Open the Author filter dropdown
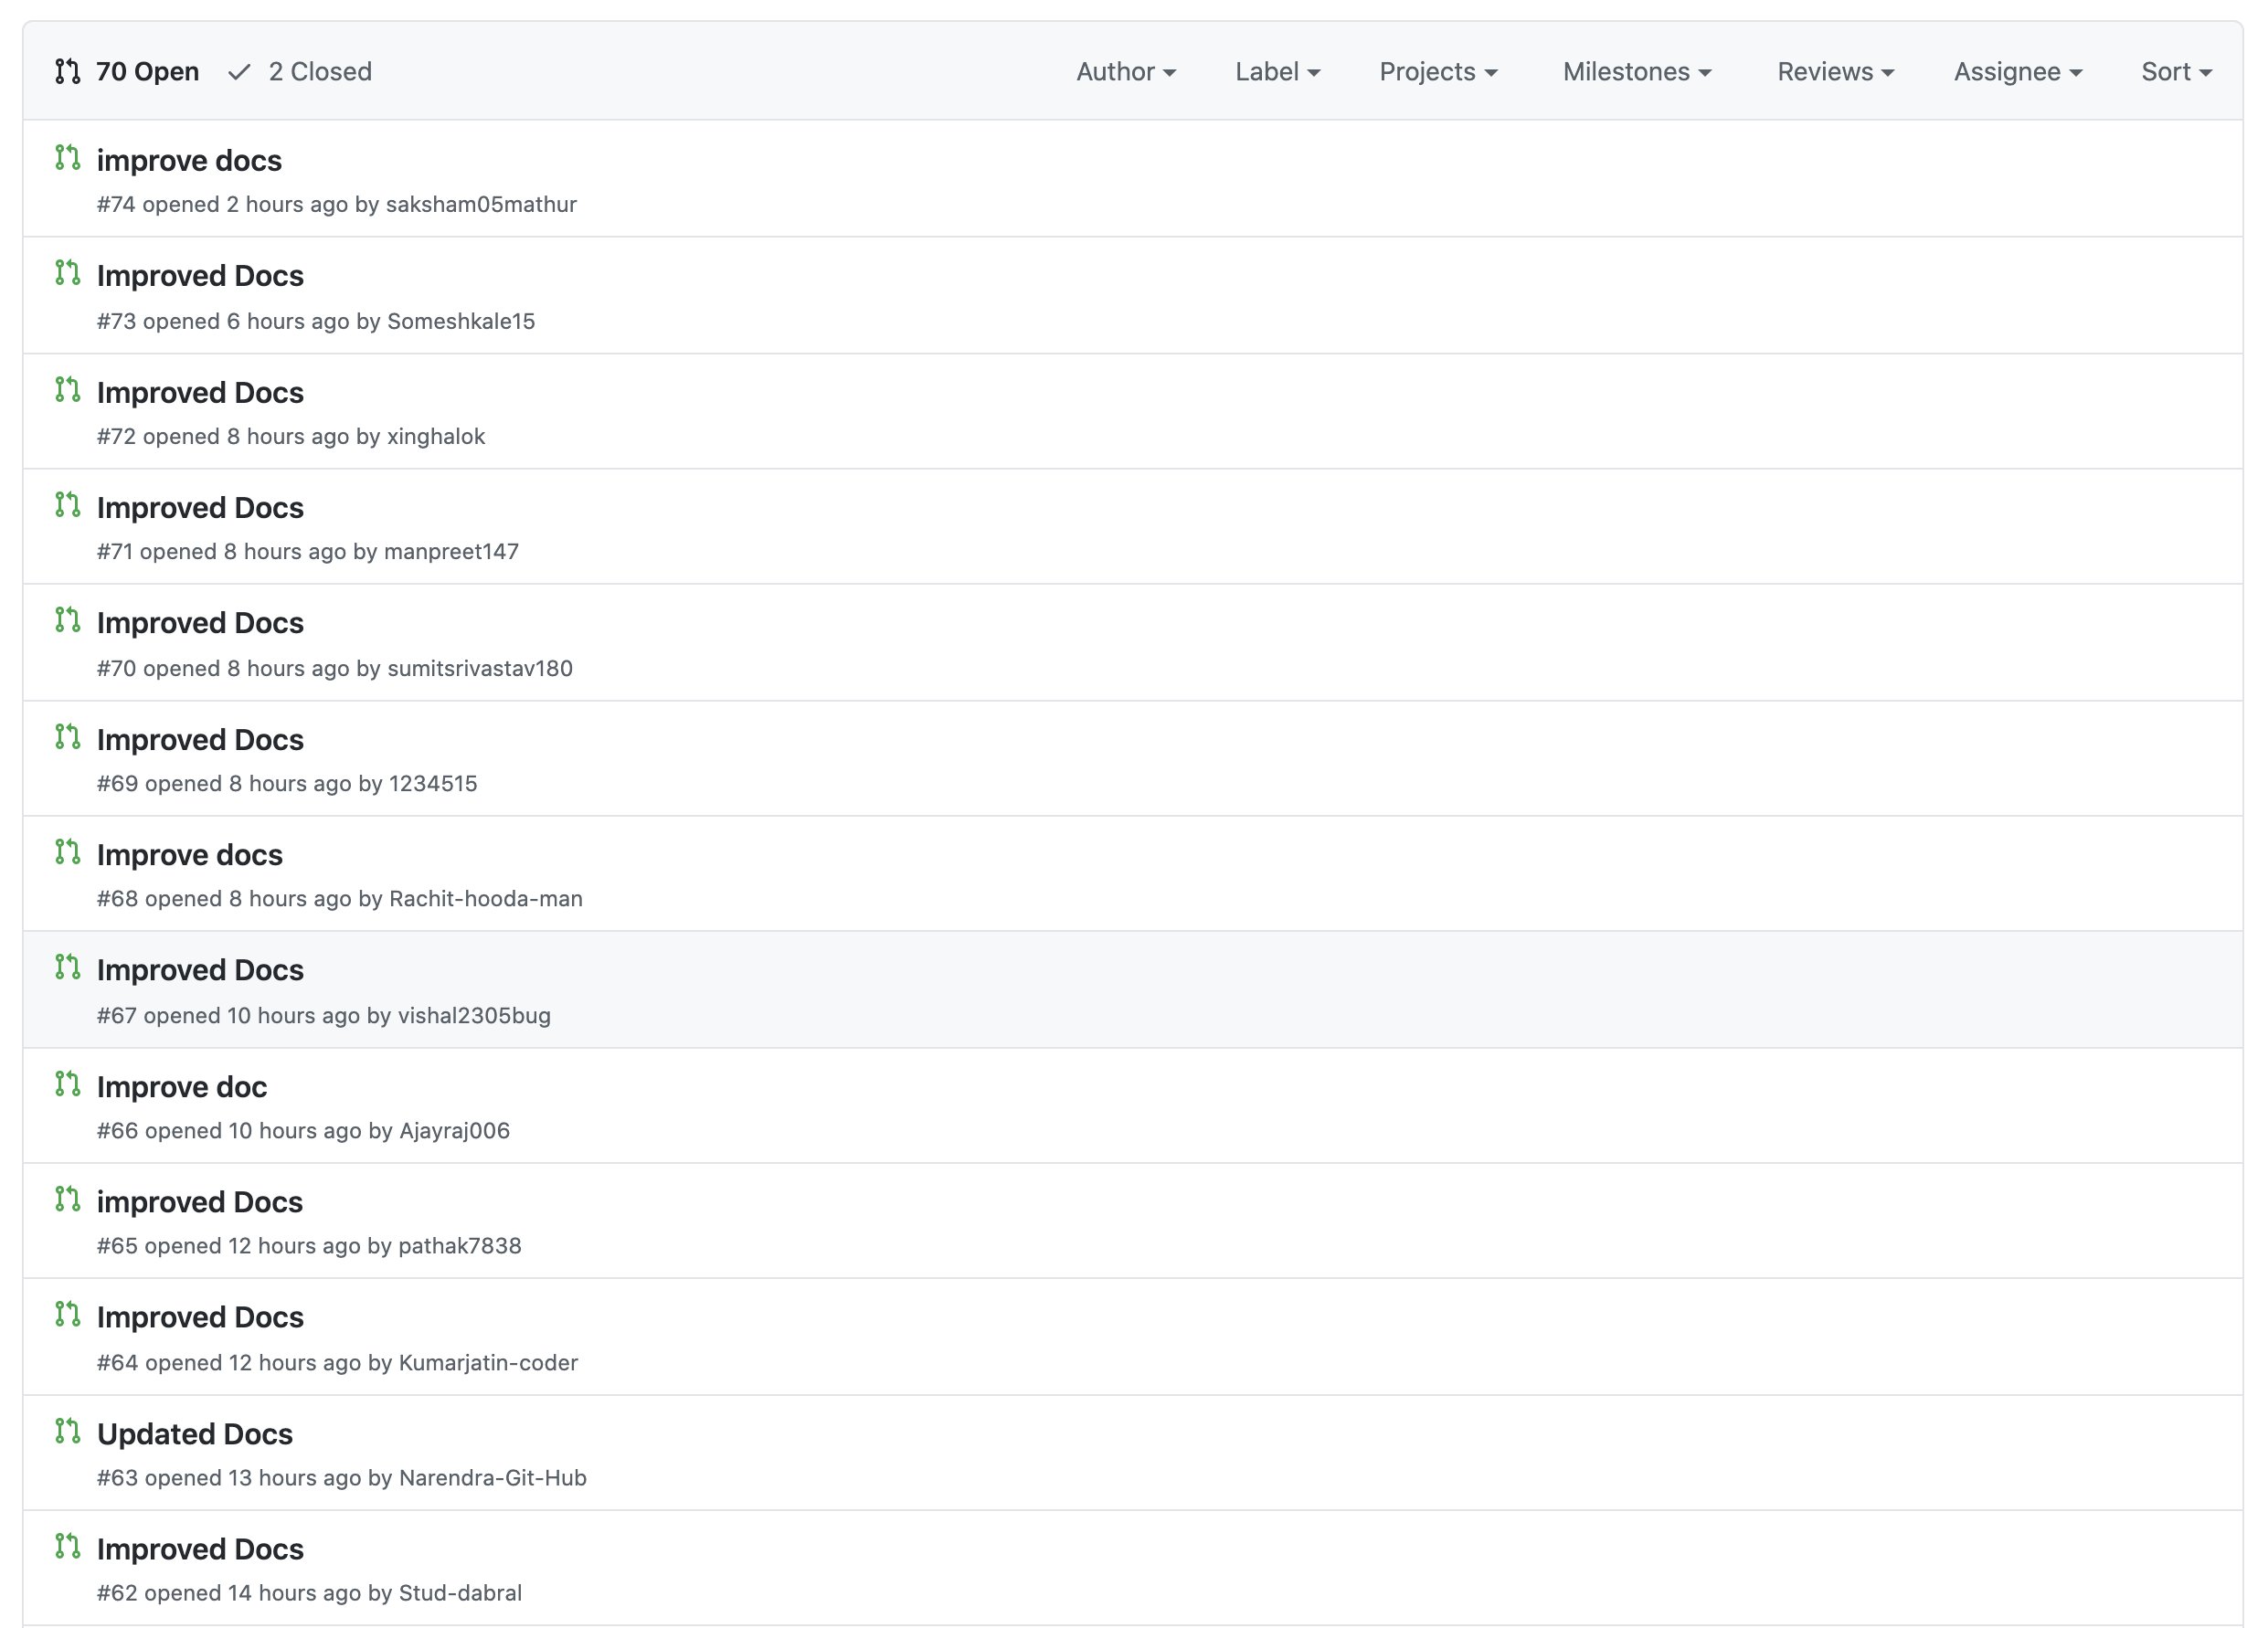 tap(1125, 72)
